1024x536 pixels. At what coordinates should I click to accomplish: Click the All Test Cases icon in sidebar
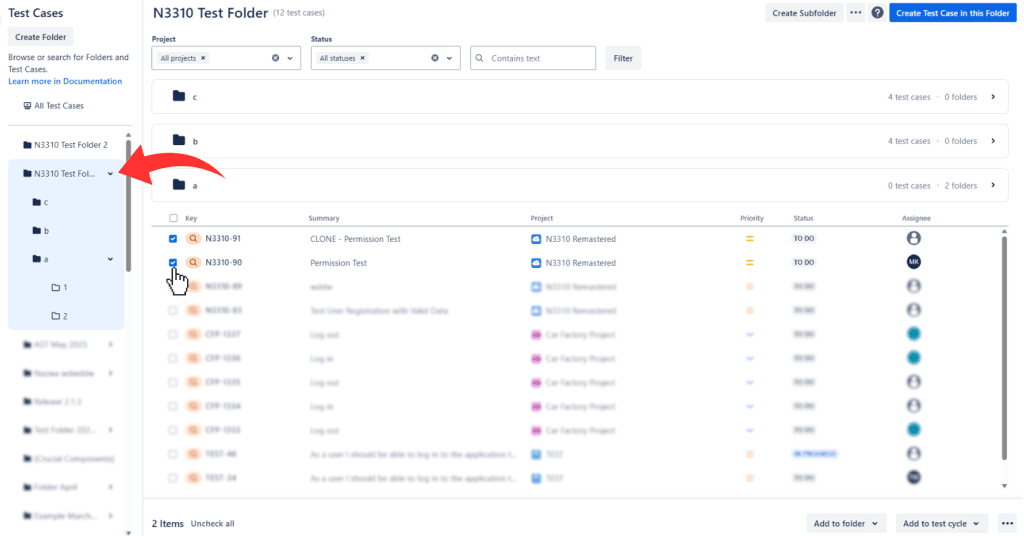point(27,106)
